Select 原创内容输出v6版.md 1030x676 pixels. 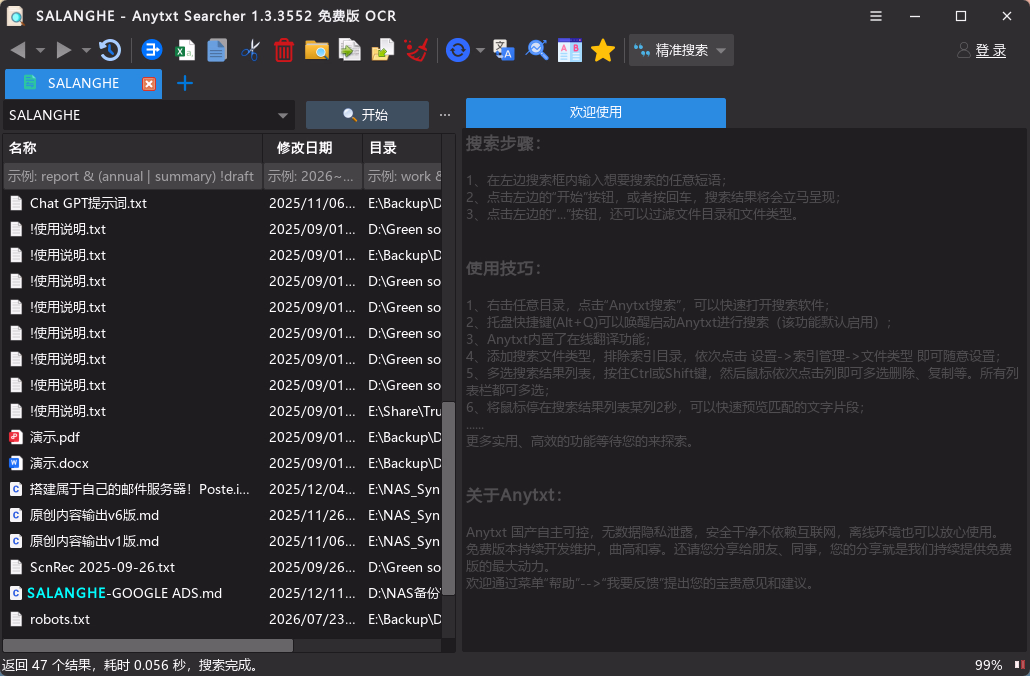pos(223,515)
